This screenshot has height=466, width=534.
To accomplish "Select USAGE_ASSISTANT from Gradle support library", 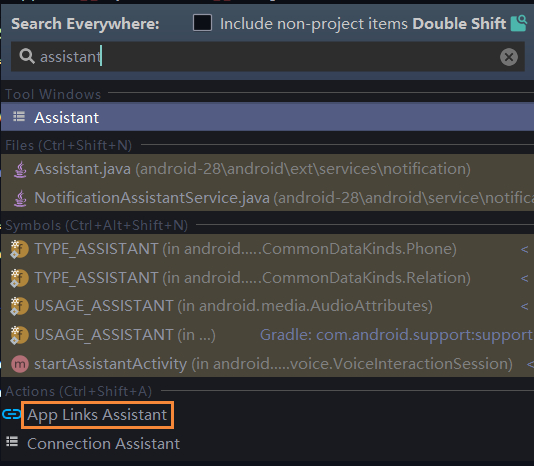I will [x=267, y=335].
